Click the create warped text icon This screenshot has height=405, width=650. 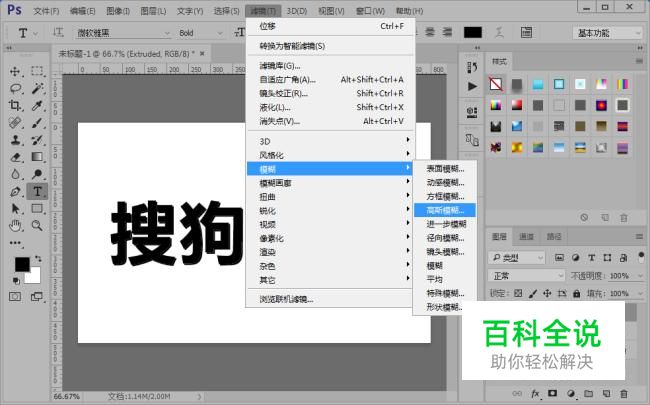(x=500, y=33)
